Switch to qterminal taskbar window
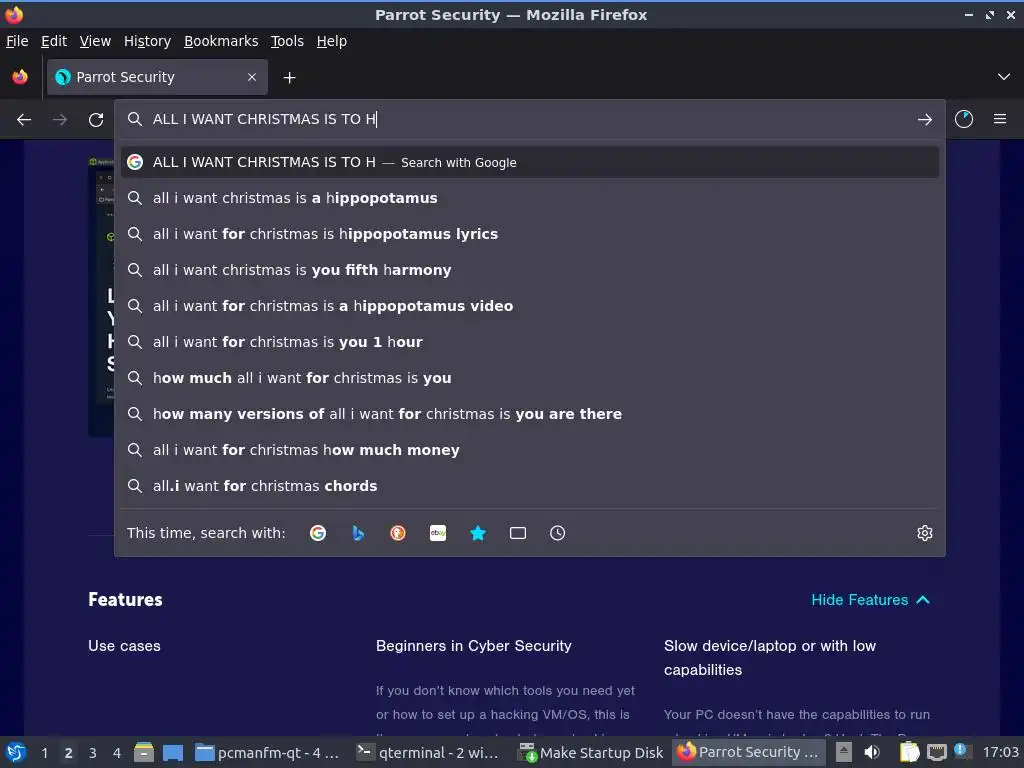The height and width of the screenshot is (768, 1024). point(429,752)
